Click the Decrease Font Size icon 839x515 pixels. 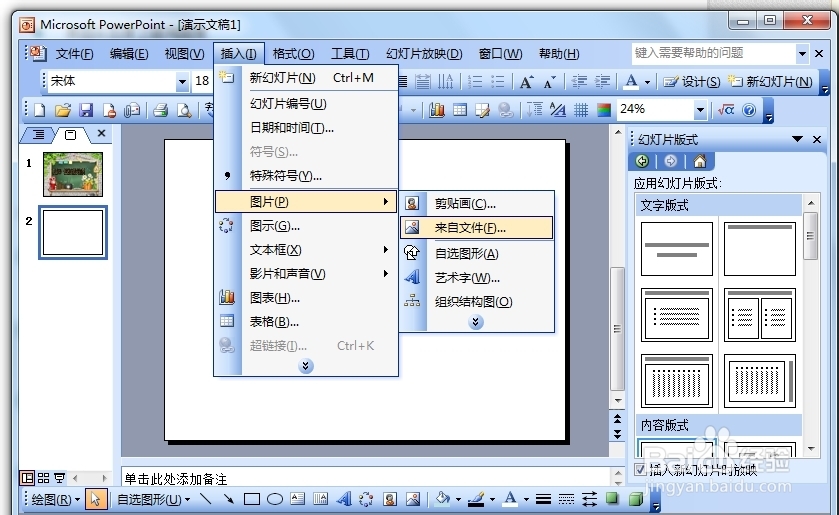click(550, 82)
